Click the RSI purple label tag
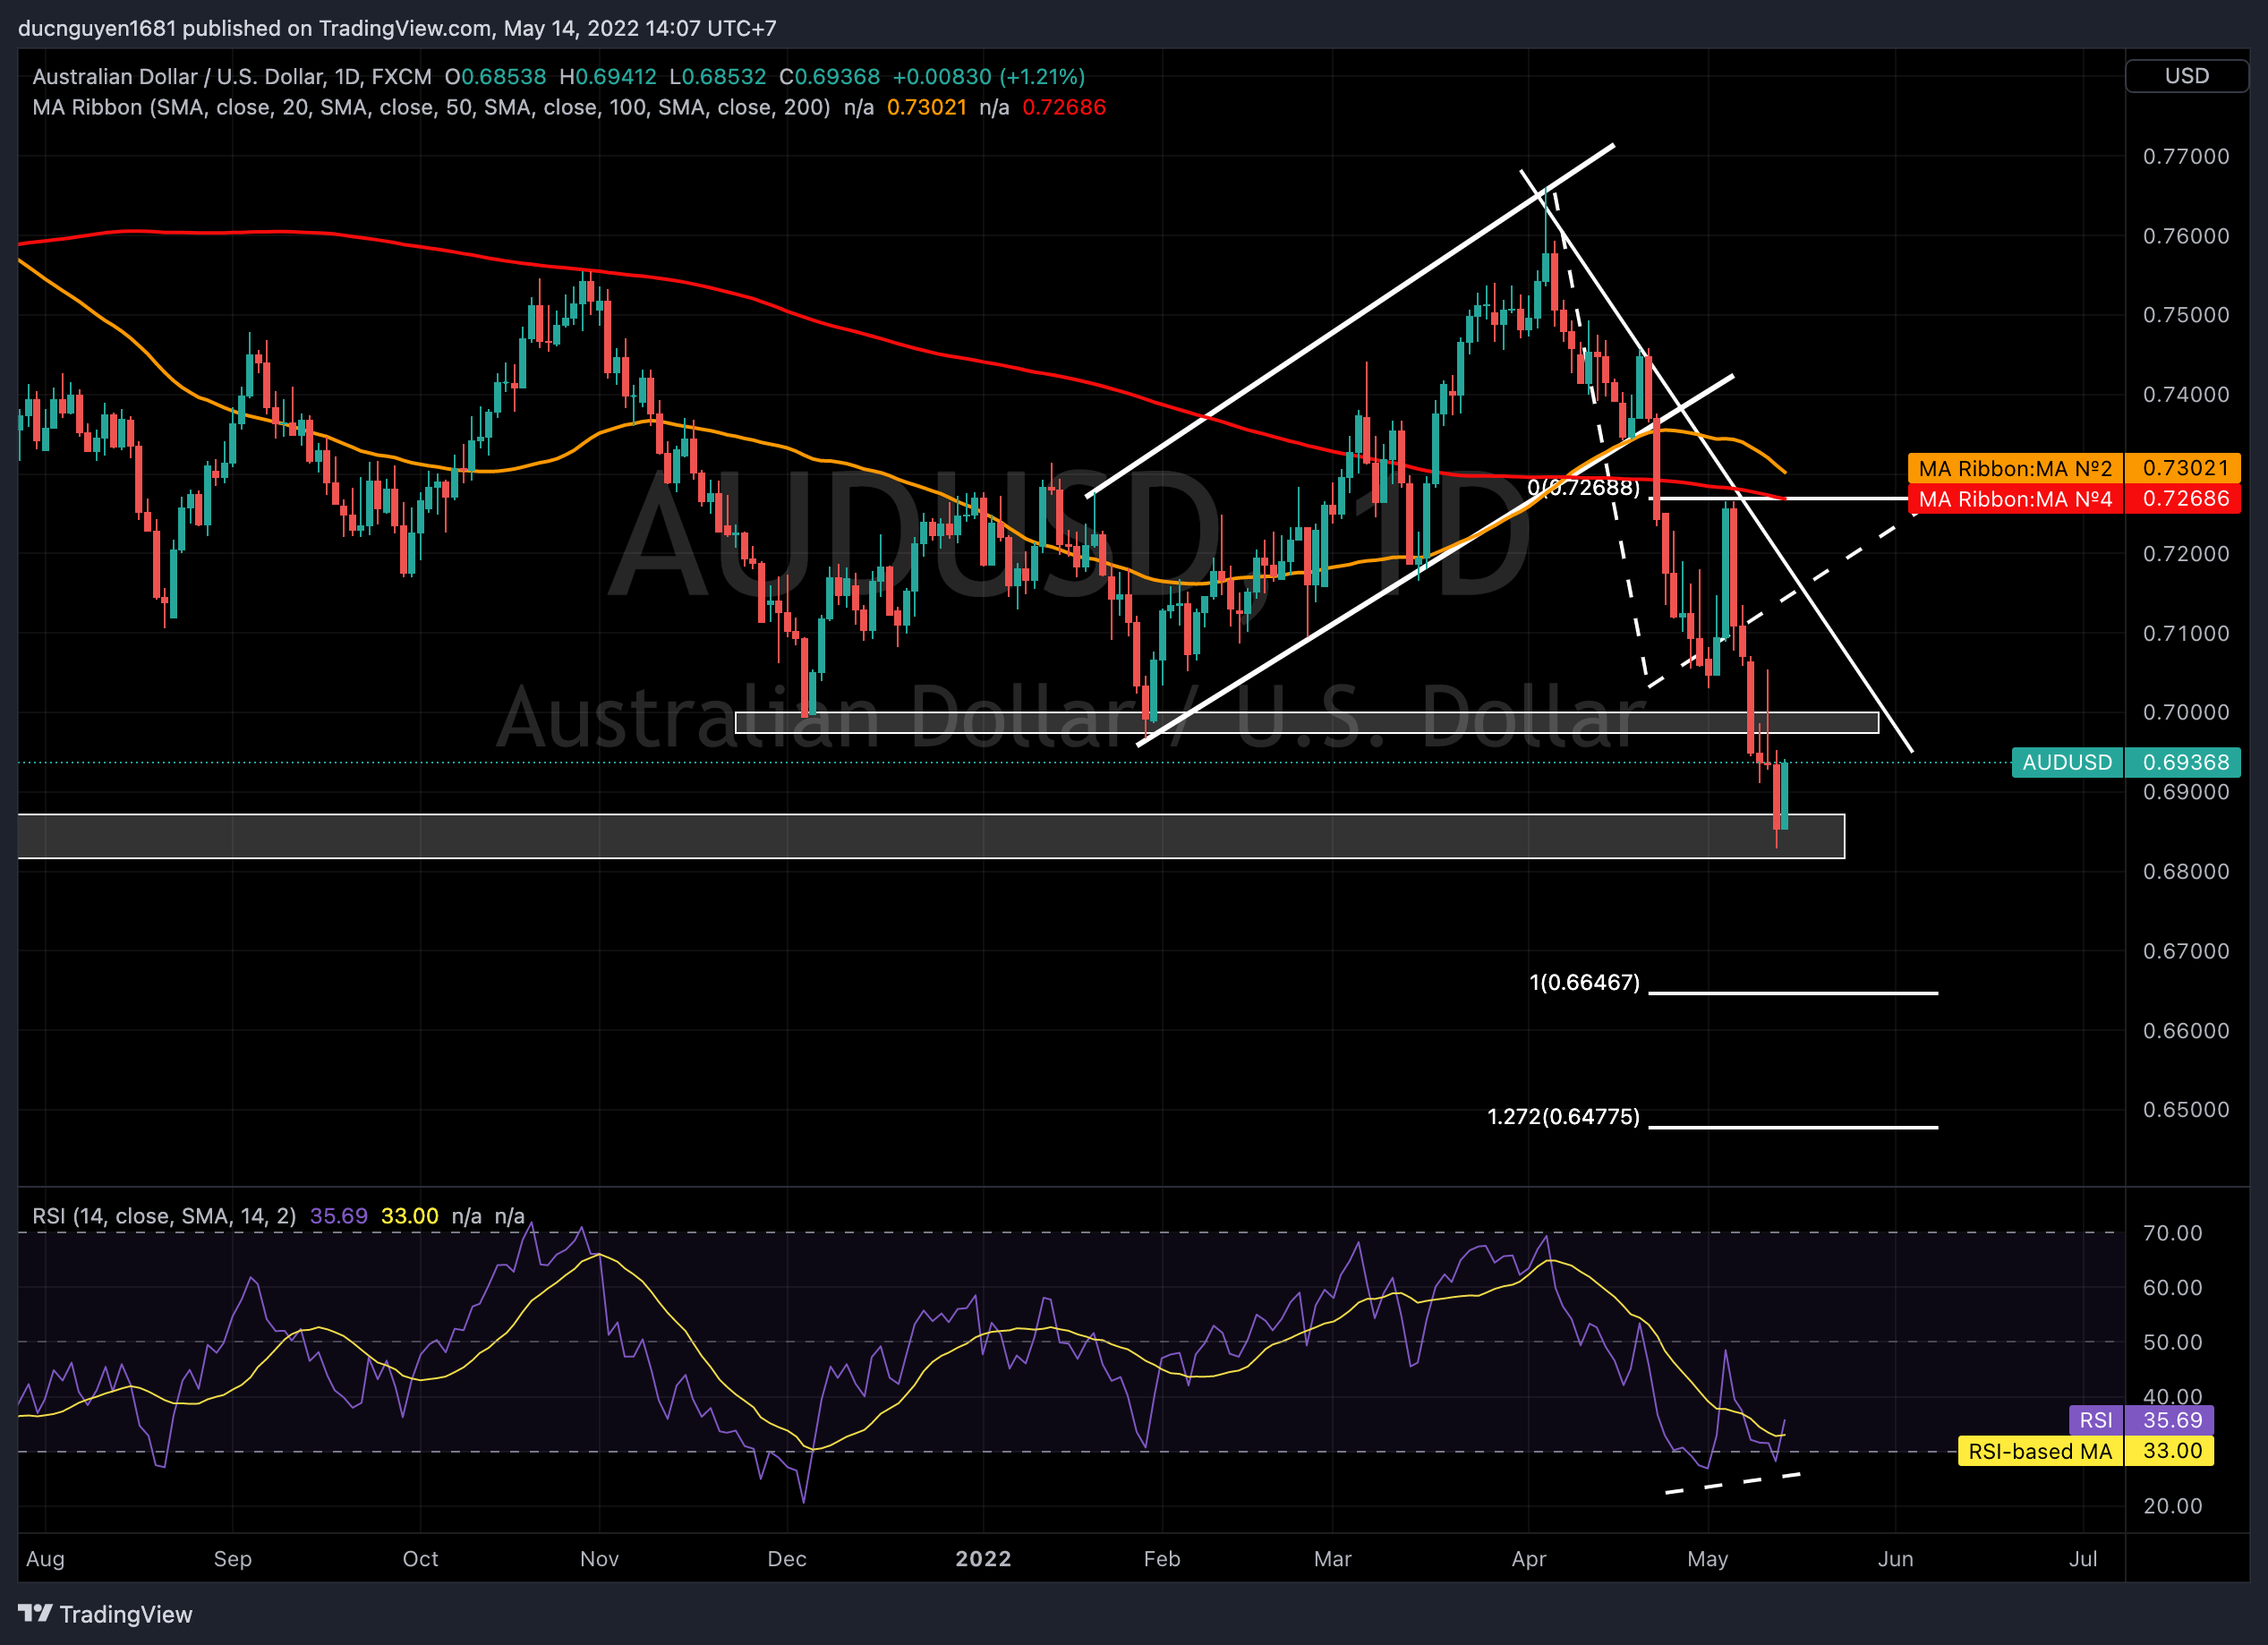Viewport: 2268px width, 1645px height. [2095, 1420]
